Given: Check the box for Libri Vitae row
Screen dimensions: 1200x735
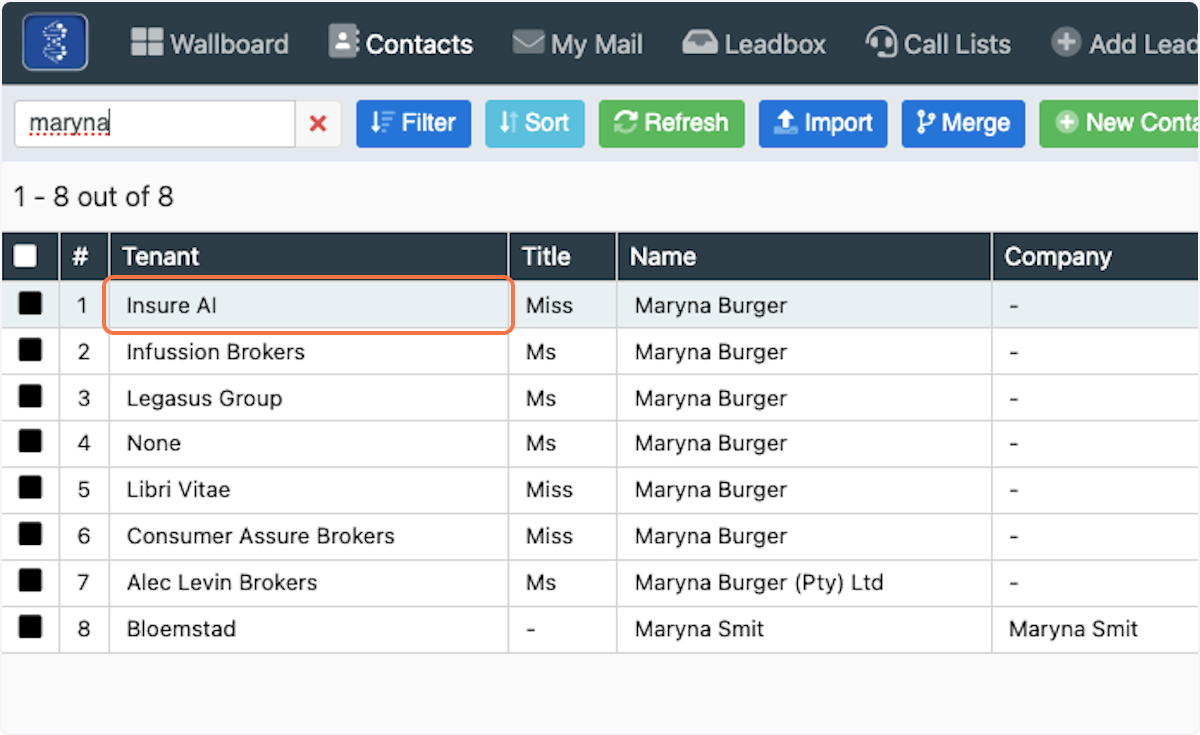Looking at the screenshot, I should (x=30, y=488).
